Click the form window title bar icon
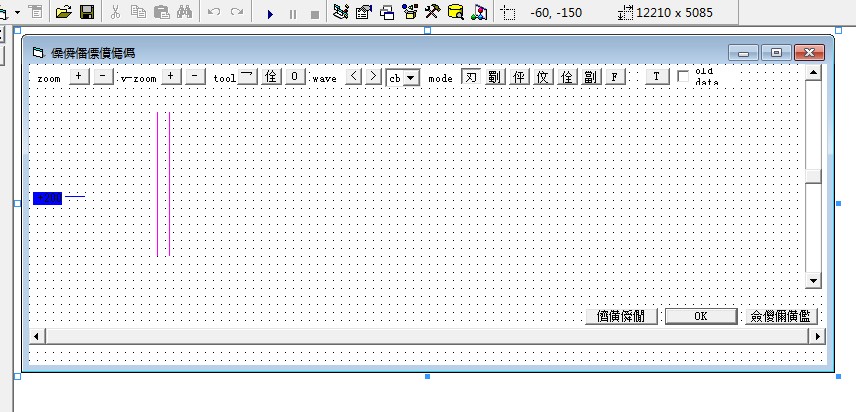The height and width of the screenshot is (412, 856). (x=38, y=53)
